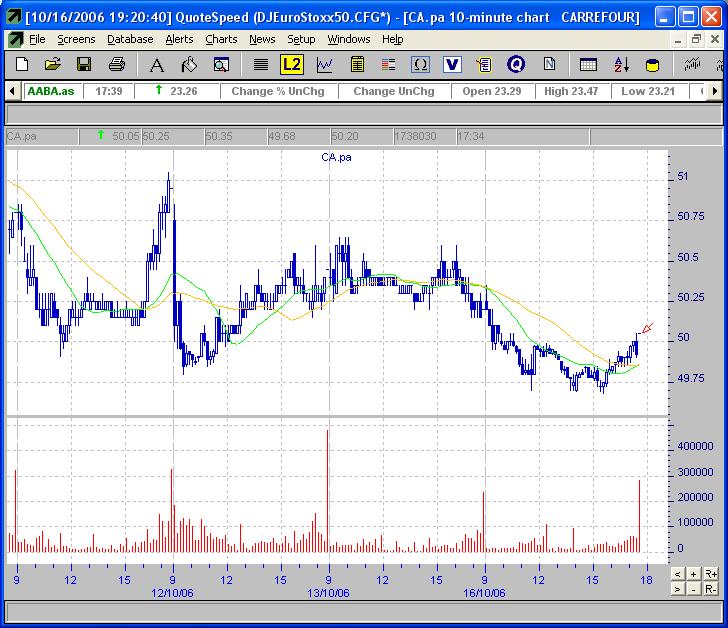Click the Print toolbar icon
Viewport: 728px width, 628px height.
pos(117,65)
